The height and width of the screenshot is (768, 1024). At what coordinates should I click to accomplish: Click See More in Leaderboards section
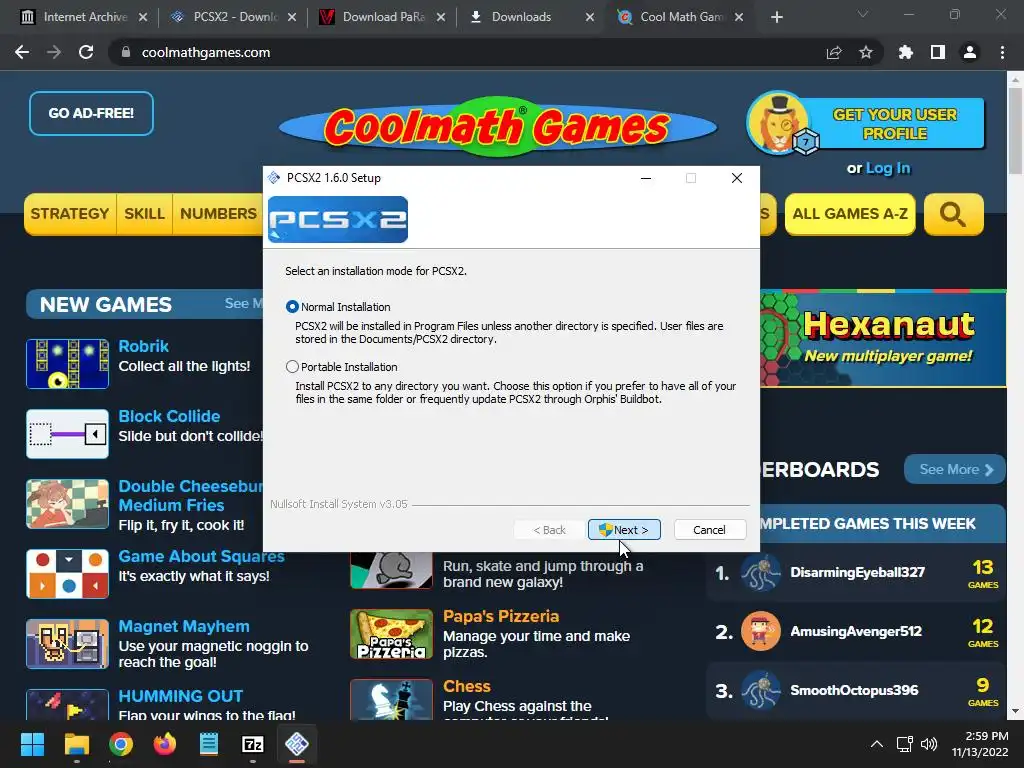(955, 470)
